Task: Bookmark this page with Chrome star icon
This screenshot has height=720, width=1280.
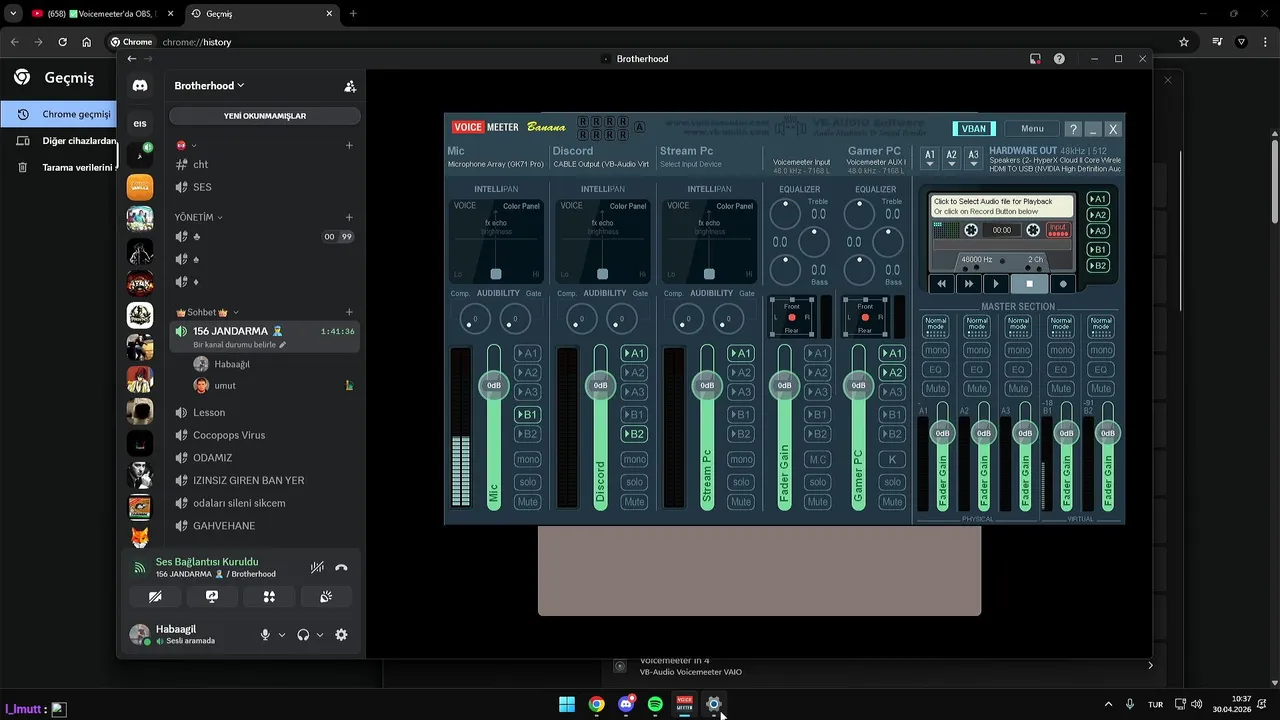Action: pos(1184,42)
